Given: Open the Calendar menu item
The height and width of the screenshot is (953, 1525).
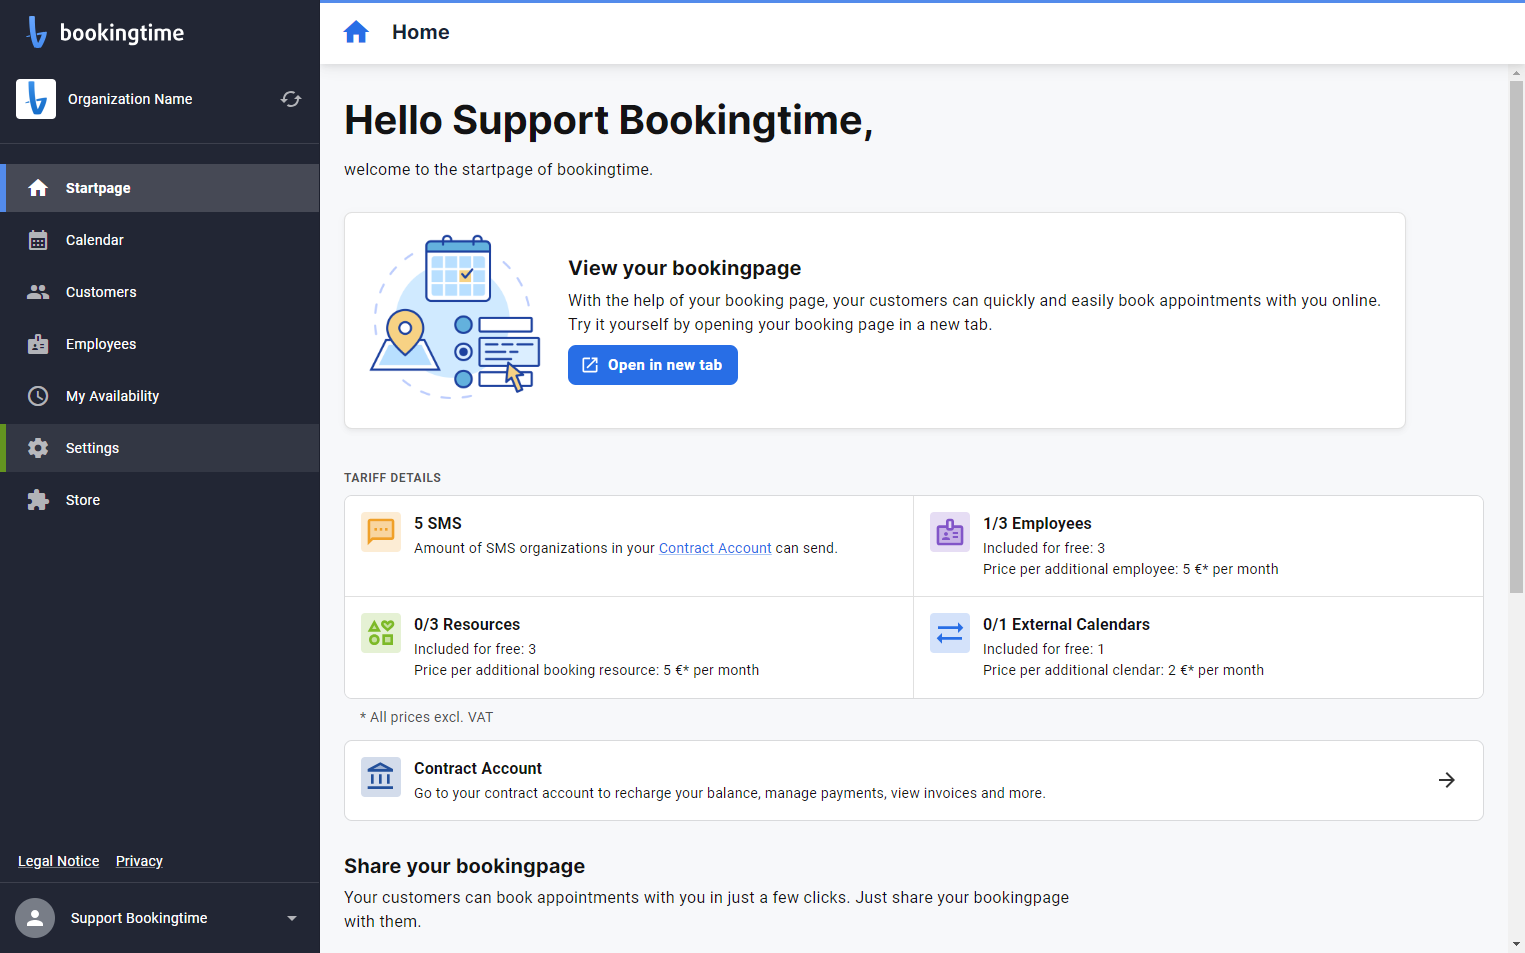Looking at the screenshot, I should pyautogui.click(x=160, y=240).
